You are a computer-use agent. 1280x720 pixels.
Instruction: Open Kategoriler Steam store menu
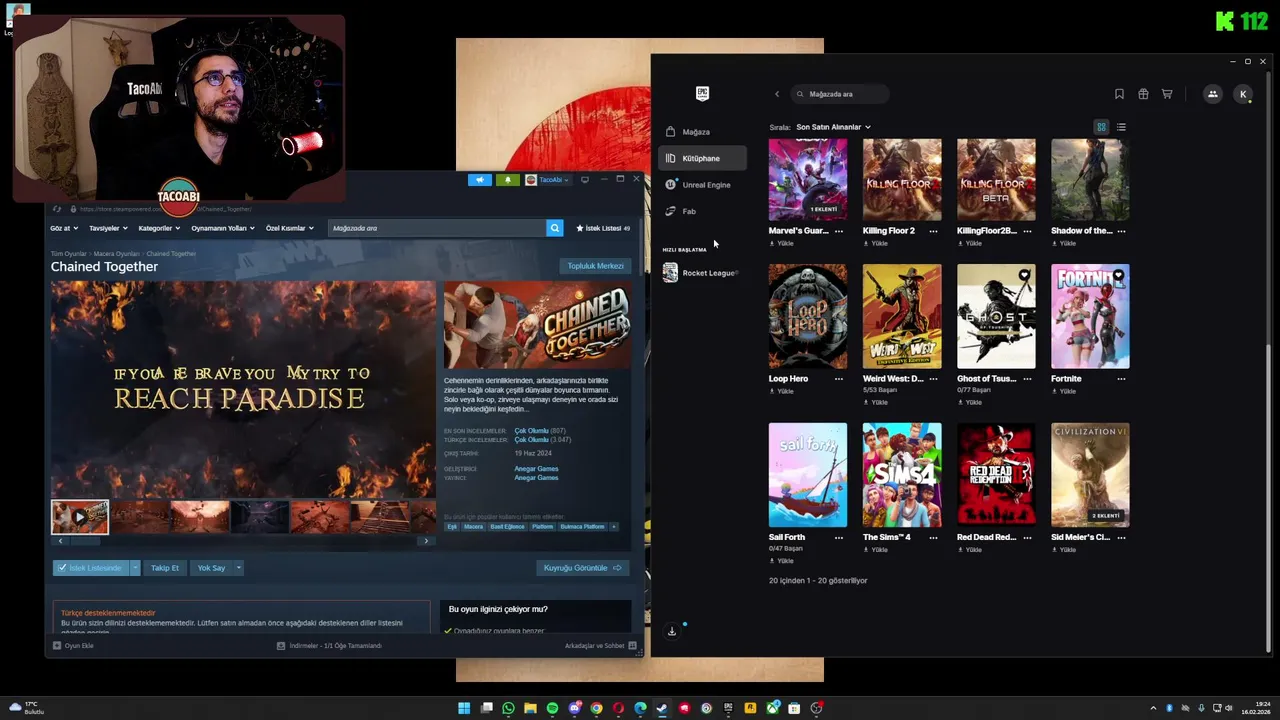[160, 228]
